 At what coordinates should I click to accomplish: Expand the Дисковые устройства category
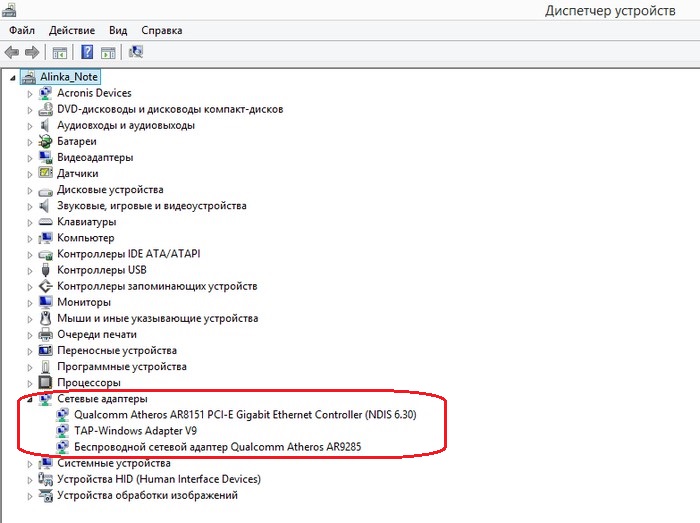click(29, 190)
